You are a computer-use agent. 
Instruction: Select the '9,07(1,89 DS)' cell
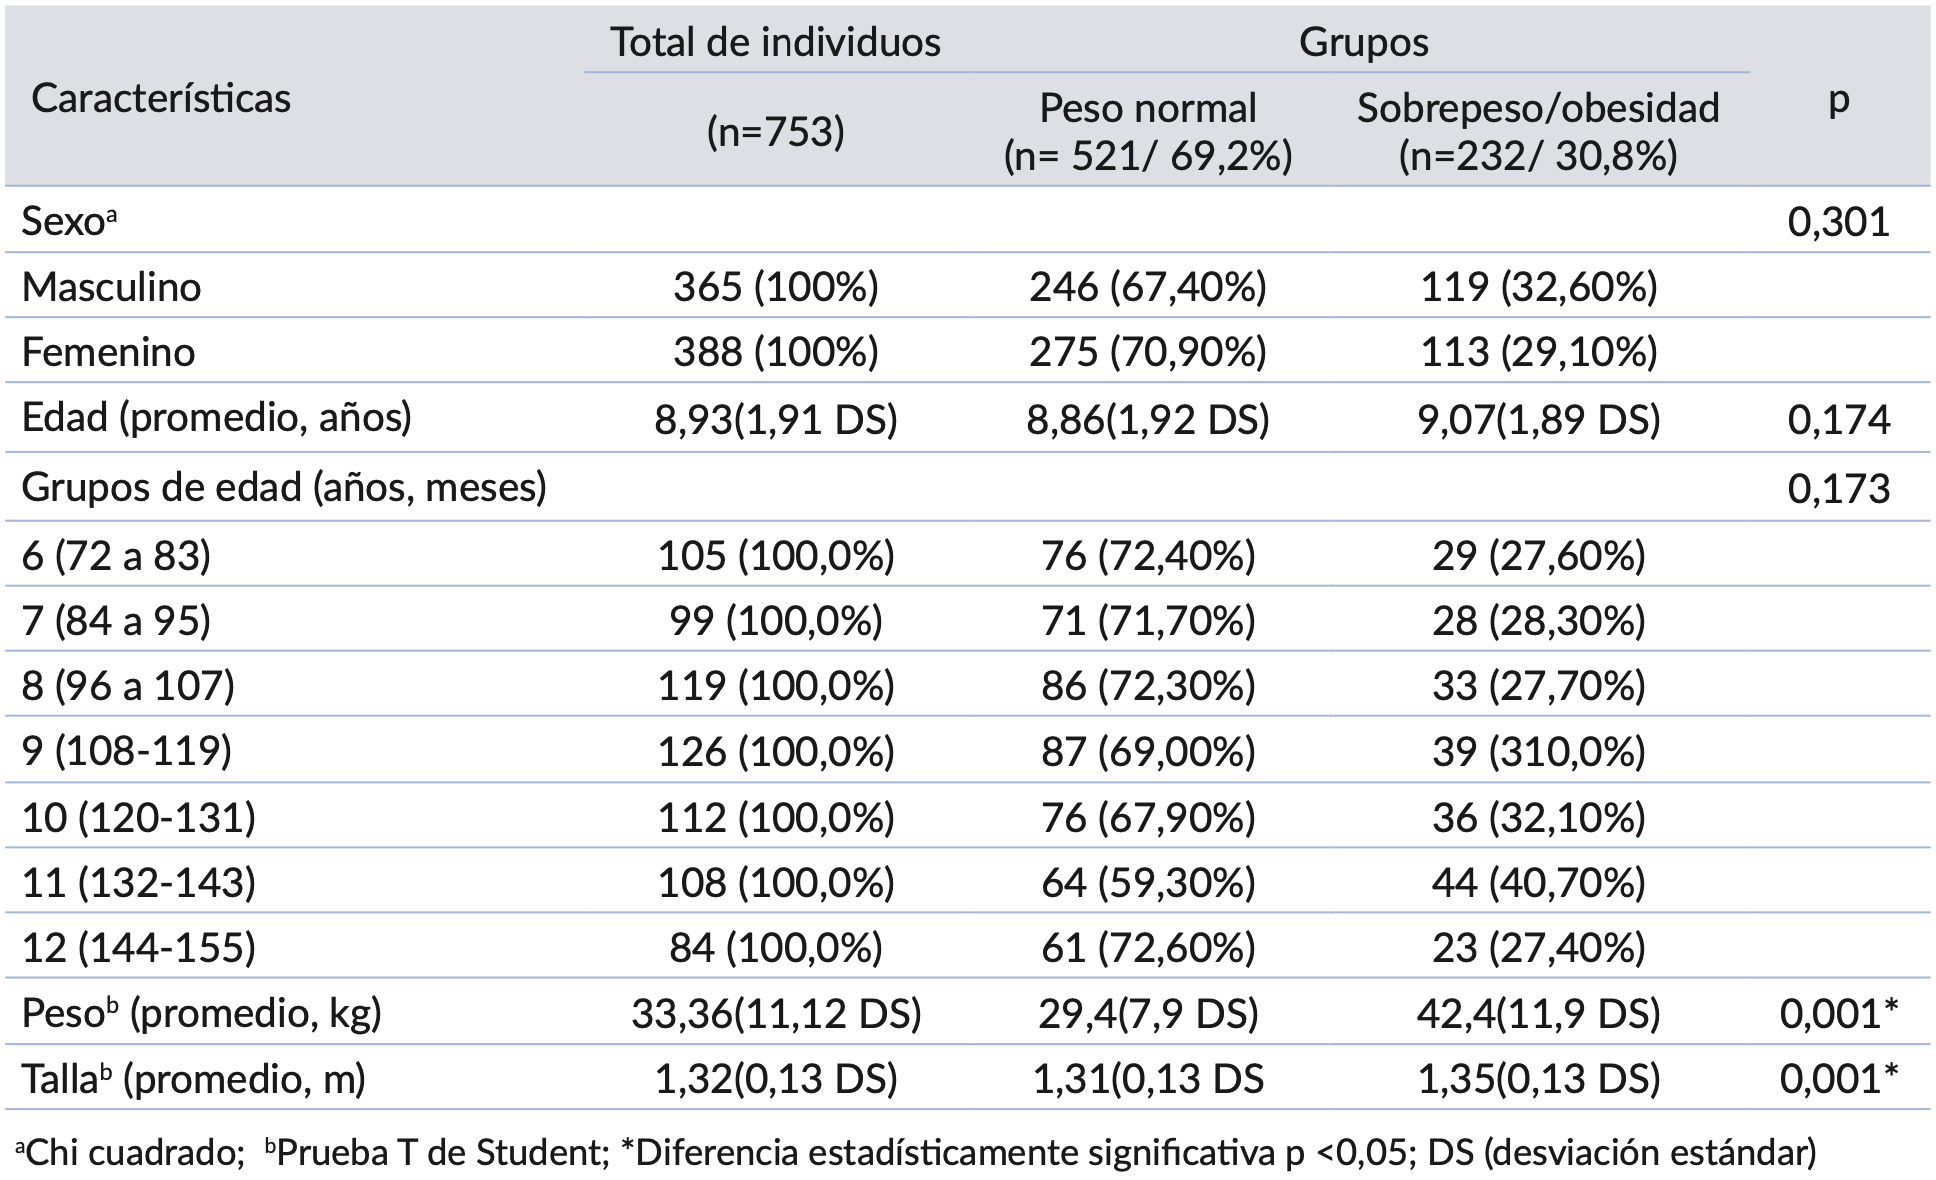pos(1538,420)
